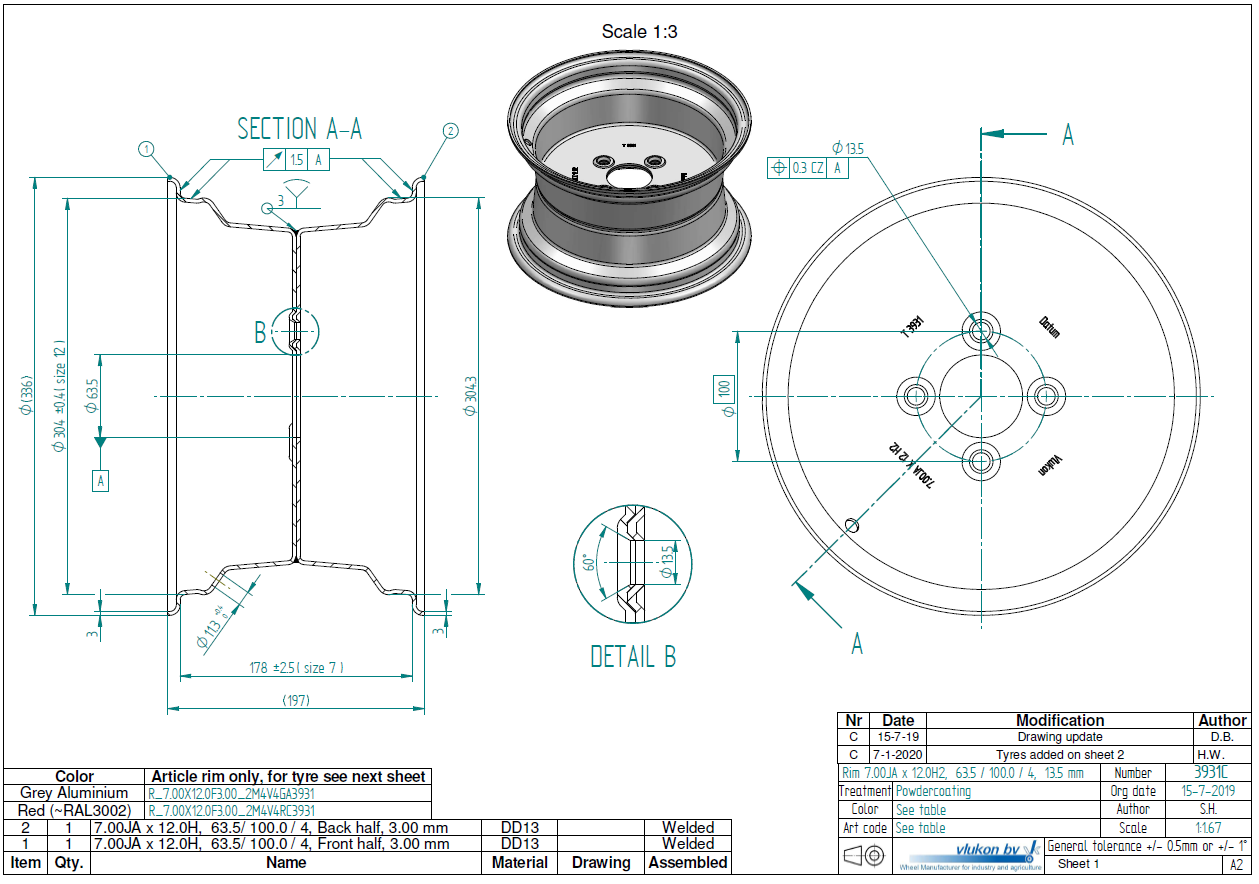Click the datum A box in section view
Image resolution: width=1259 pixels, height=884 pixels.
[100, 481]
